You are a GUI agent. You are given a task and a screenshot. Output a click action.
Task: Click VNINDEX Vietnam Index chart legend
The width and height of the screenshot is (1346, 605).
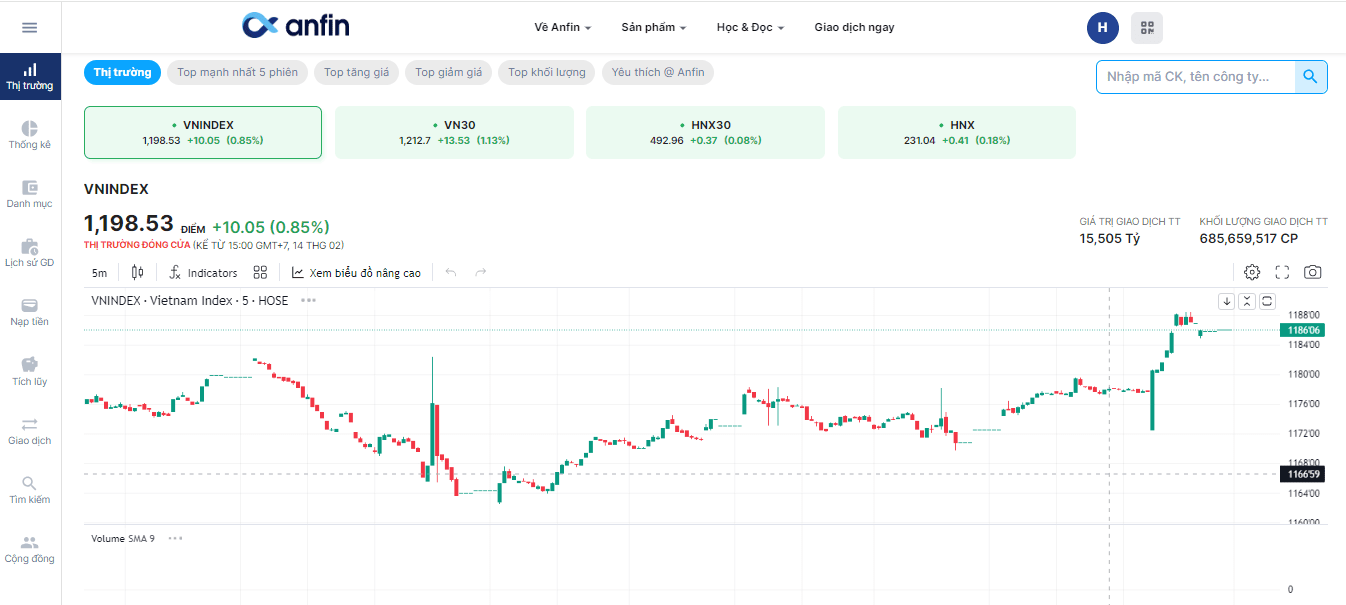(189, 300)
